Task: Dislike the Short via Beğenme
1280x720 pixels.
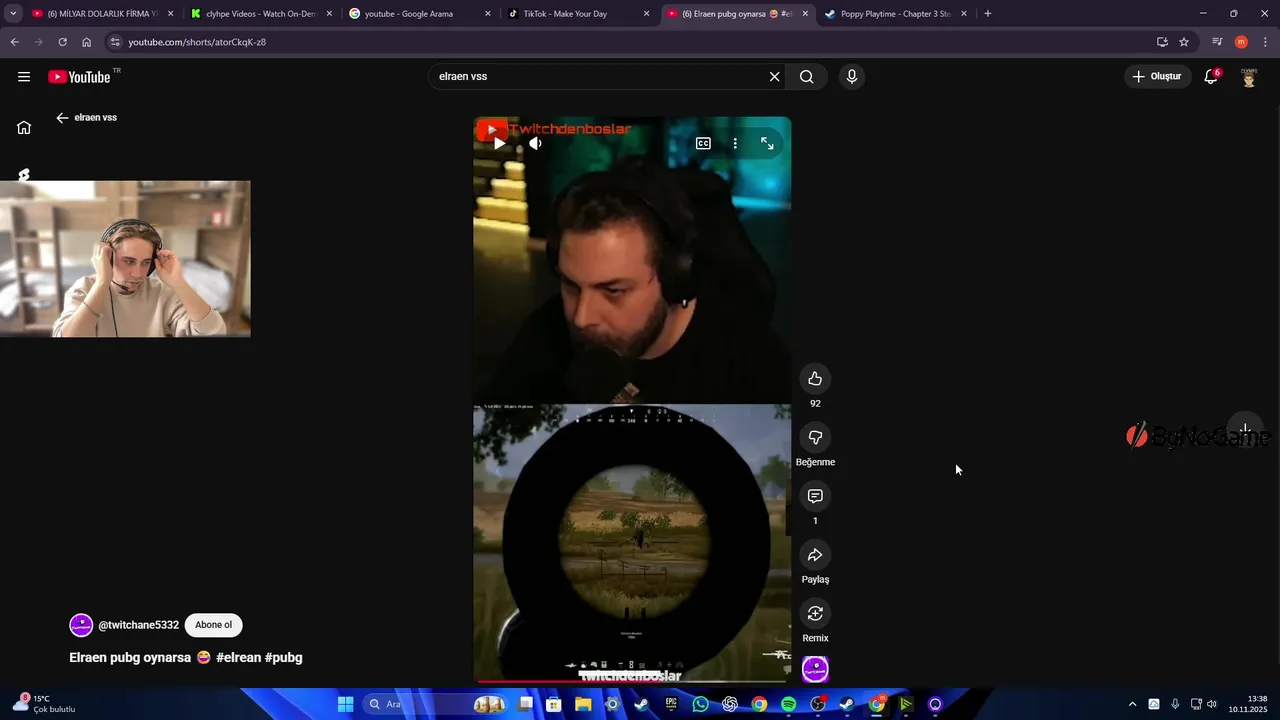Action: point(815,437)
